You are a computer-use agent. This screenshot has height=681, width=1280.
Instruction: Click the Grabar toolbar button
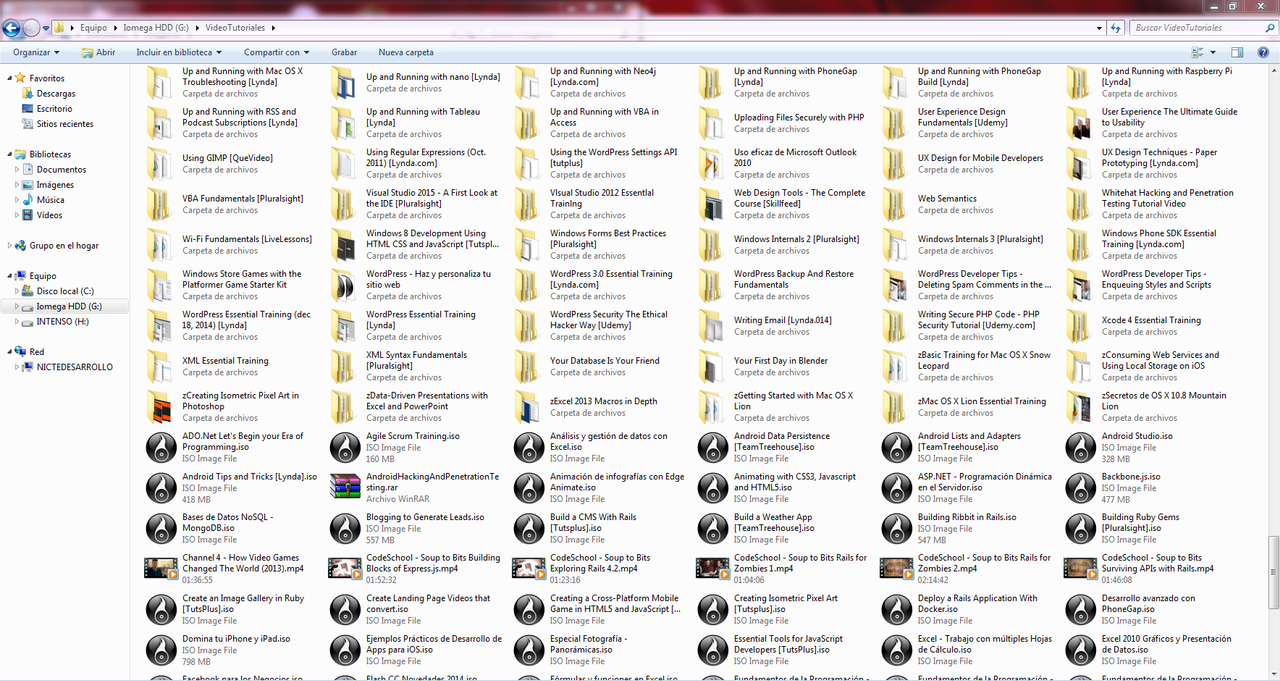344,52
